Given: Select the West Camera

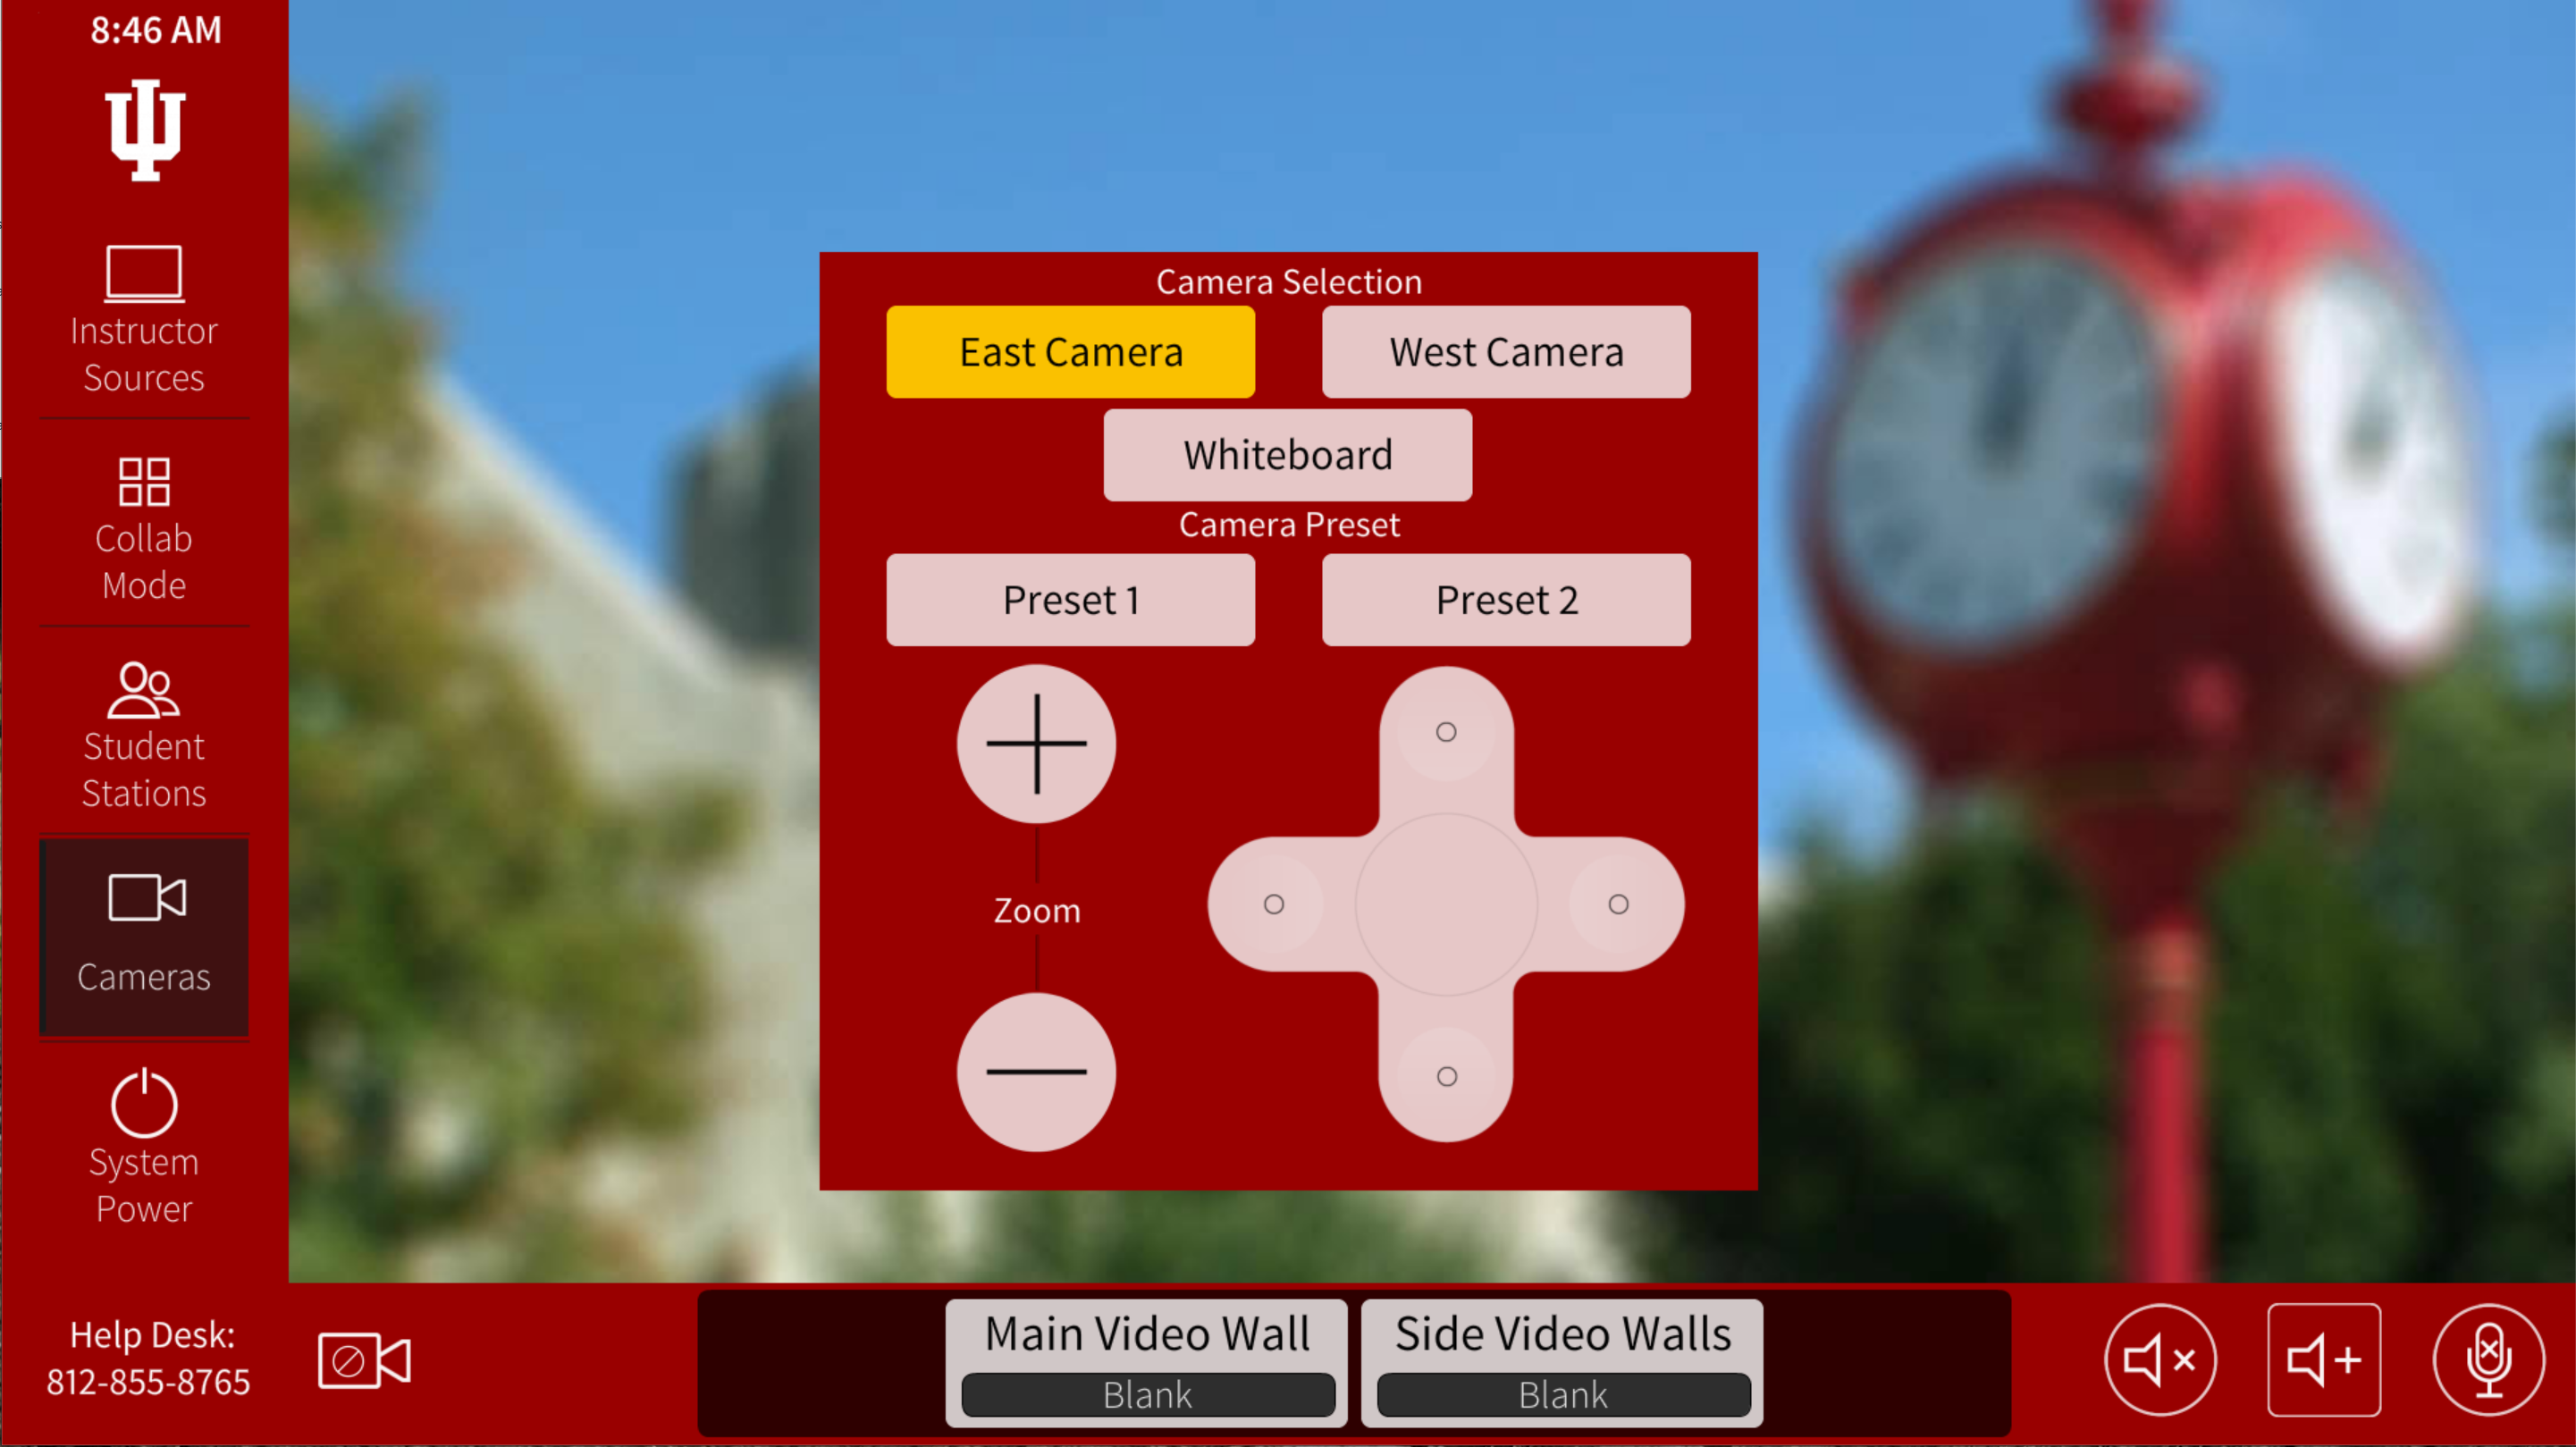Looking at the screenshot, I should pyautogui.click(x=1503, y=350).
